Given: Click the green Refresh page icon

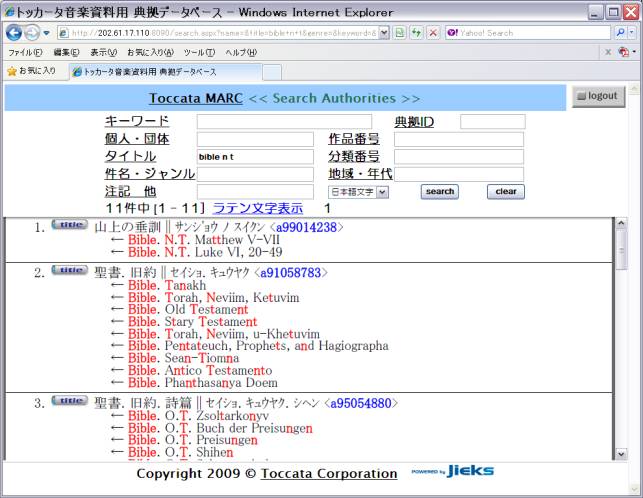Looking at the screenshot, I should click(x=417, y=33).
